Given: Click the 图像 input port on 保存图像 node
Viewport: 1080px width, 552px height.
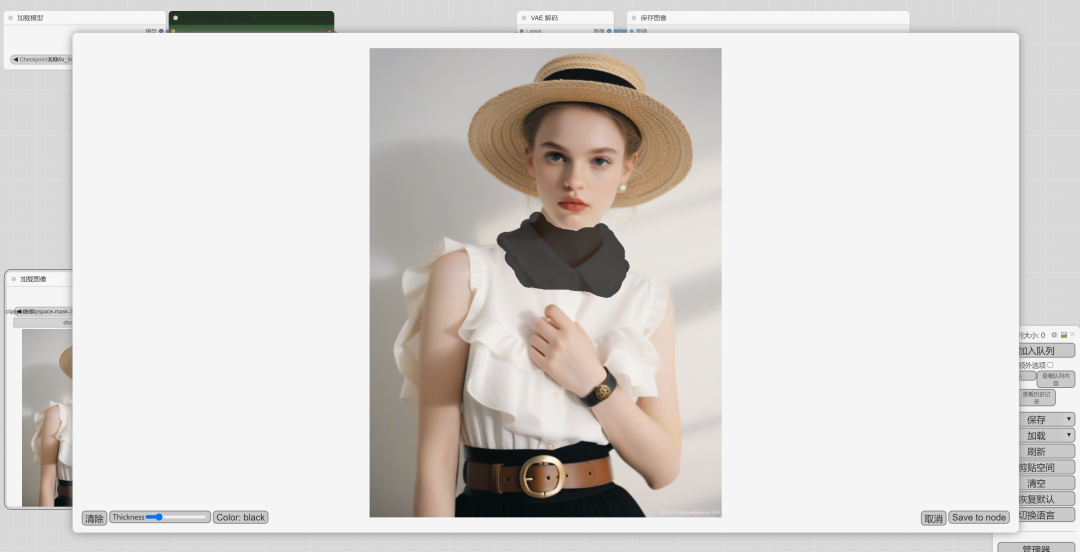Looking at the screenshot, I should 632,31.
